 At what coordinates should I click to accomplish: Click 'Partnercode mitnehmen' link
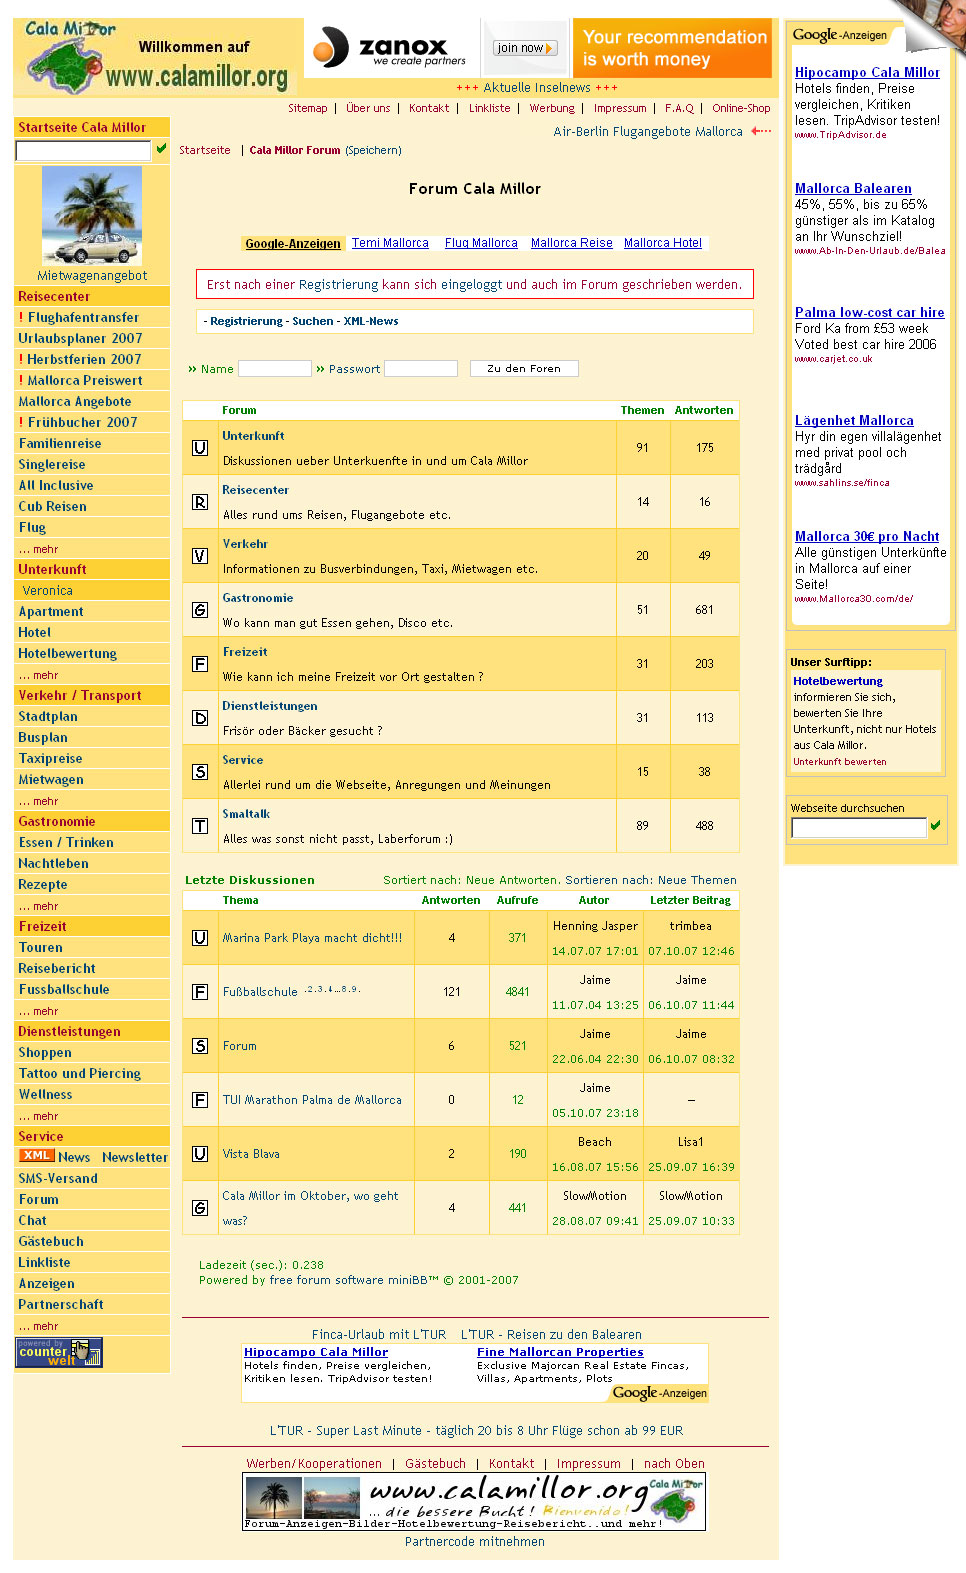(x=475, y=1541)
